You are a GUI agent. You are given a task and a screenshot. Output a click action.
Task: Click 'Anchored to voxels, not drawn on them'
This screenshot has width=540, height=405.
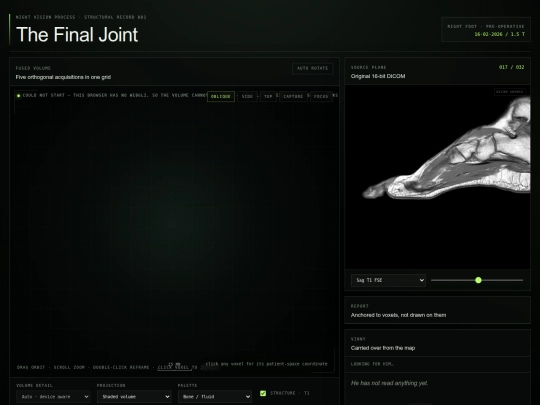398,315
